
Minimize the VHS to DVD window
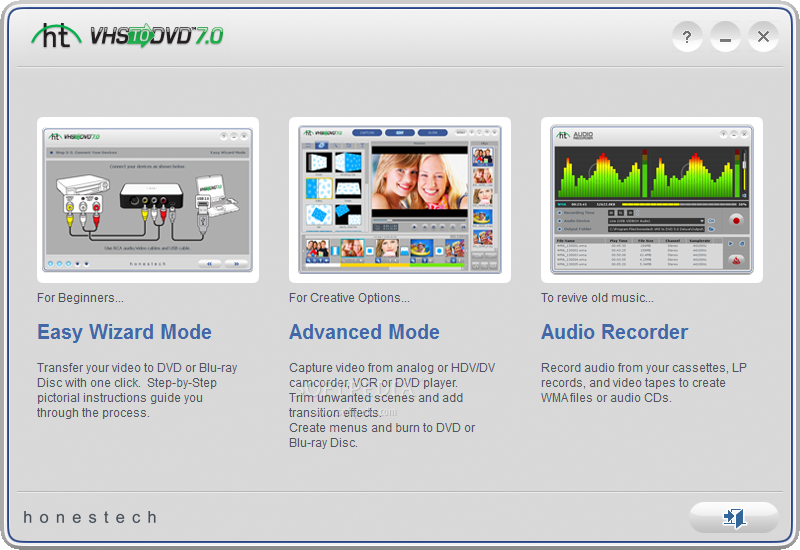[726, 37]
